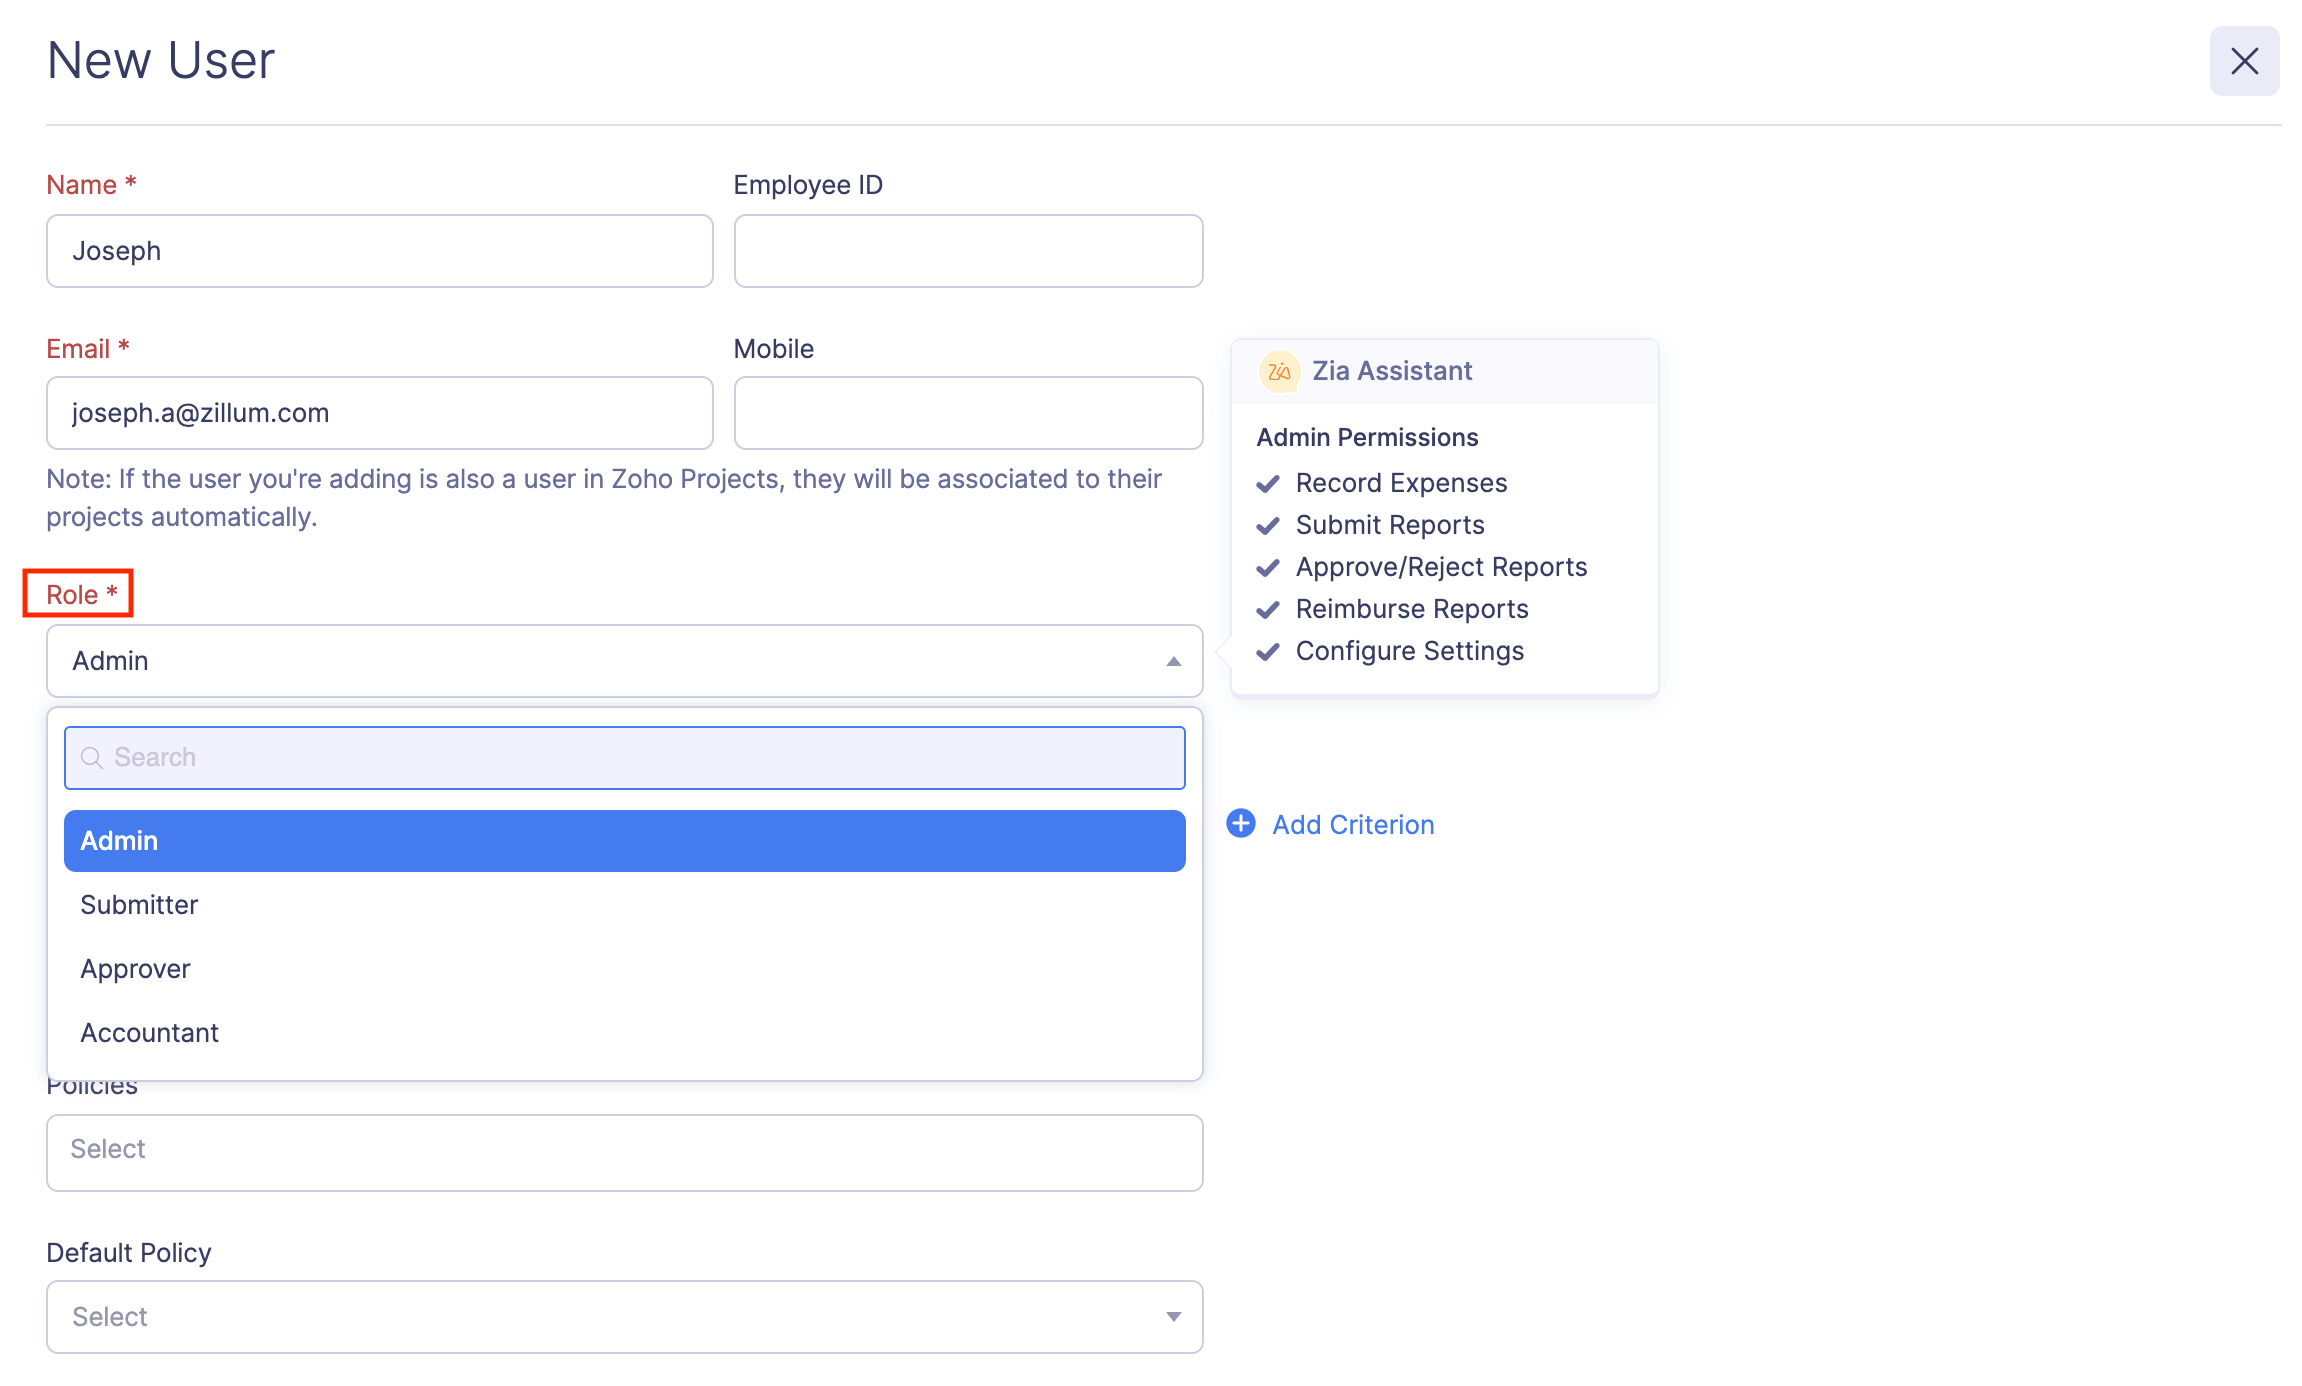Click the checkmark beside Record Expenses
Image resolution: width=2302 pixels, height=1386 pixels.
tap(1268, 483)
